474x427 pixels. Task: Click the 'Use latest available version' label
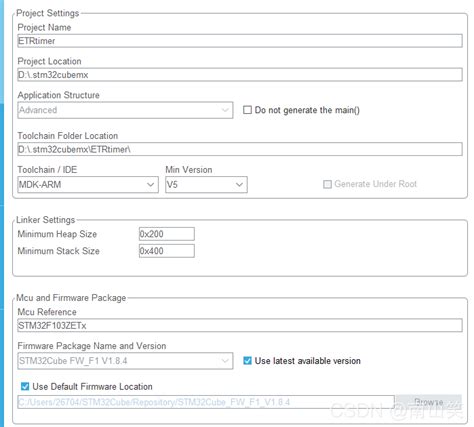tap(307, 361)
